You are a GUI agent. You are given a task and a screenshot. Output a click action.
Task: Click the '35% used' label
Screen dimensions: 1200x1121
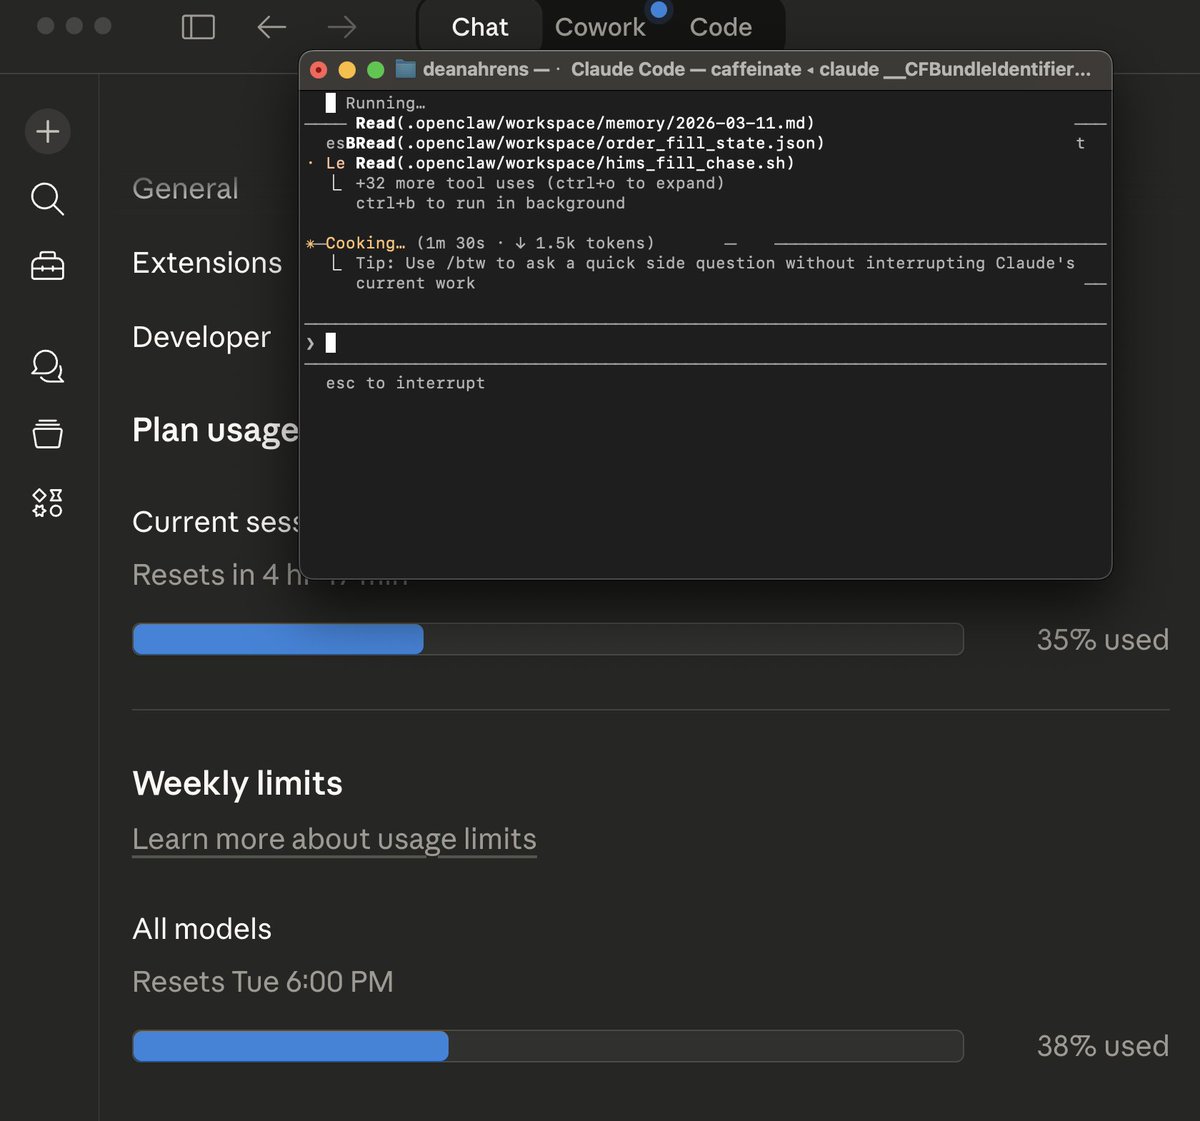[x=1103, y=639]
